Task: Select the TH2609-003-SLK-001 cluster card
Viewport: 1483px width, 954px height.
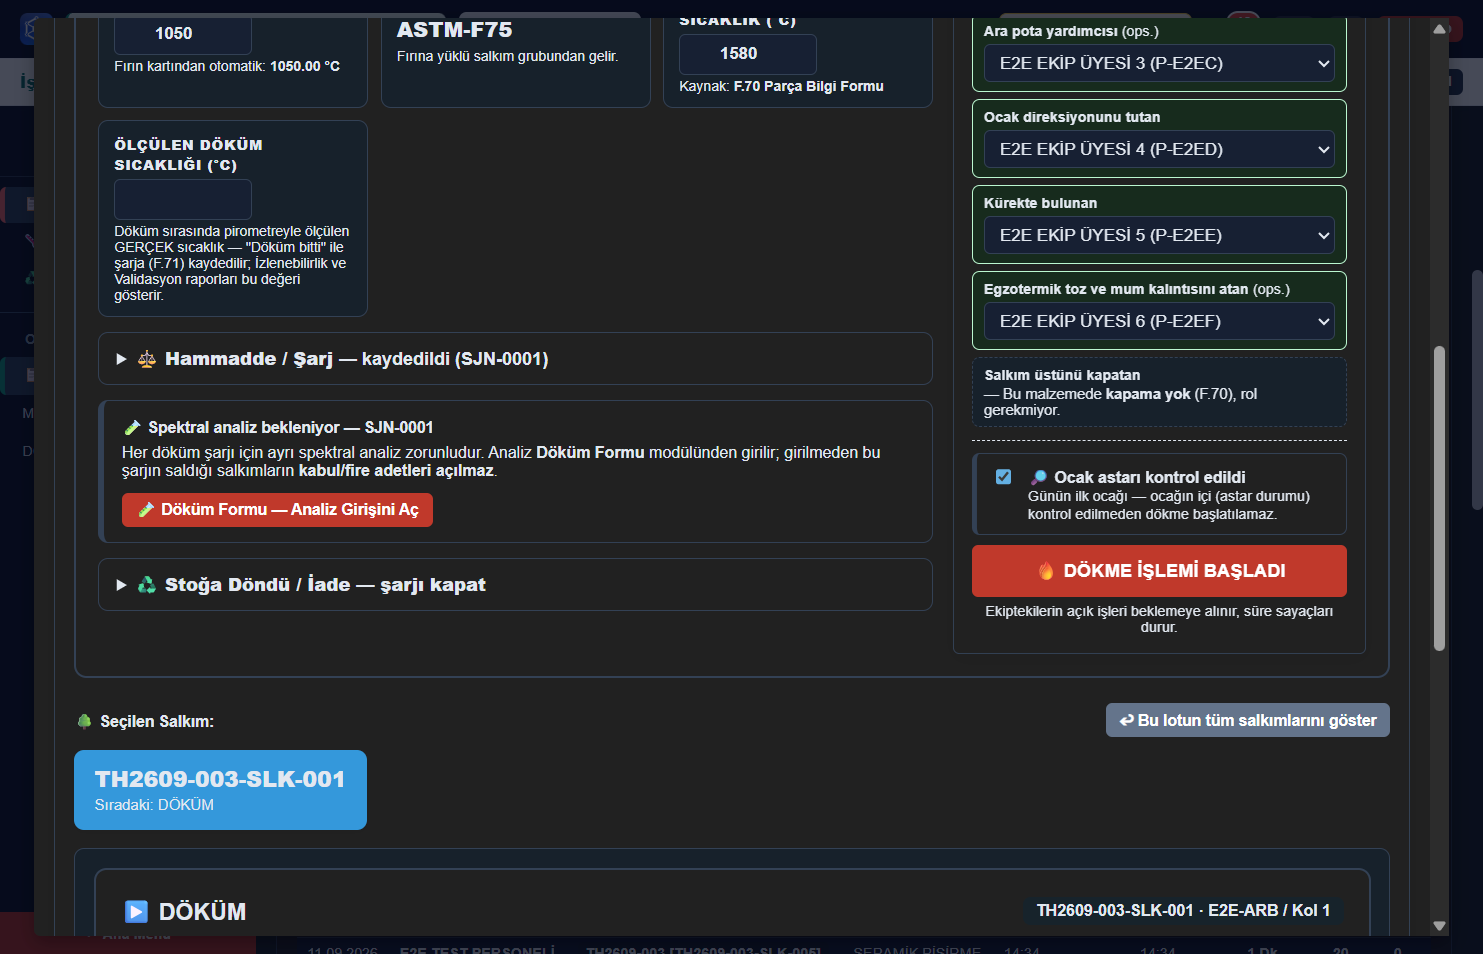Action: click(220, 790)
